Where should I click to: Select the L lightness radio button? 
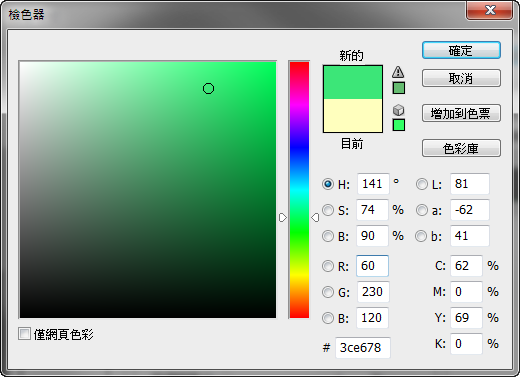click(422, 184)
